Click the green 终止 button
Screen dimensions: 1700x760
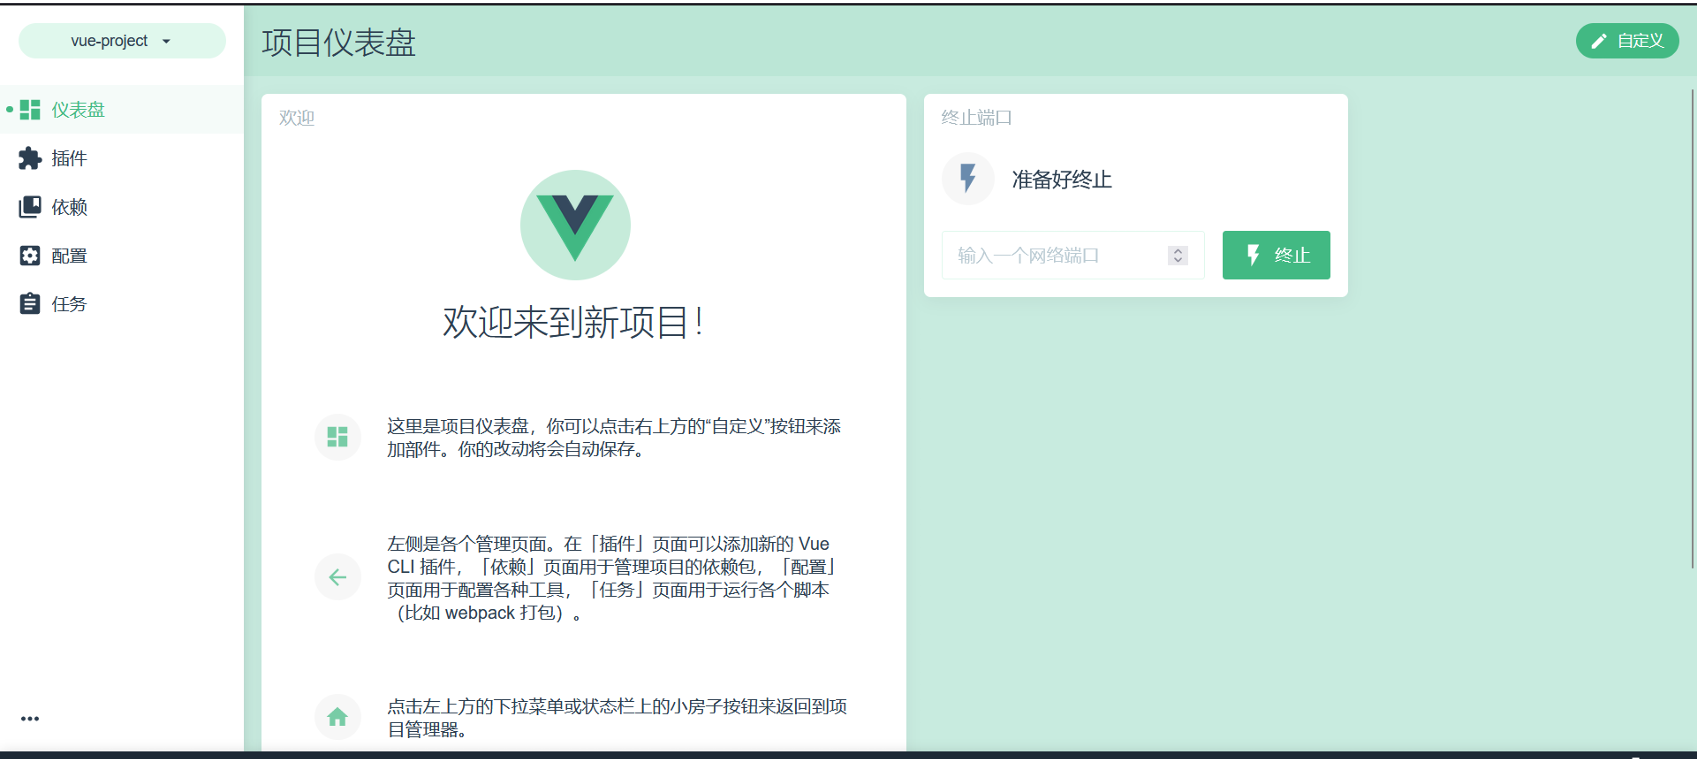pos(1276,255)
